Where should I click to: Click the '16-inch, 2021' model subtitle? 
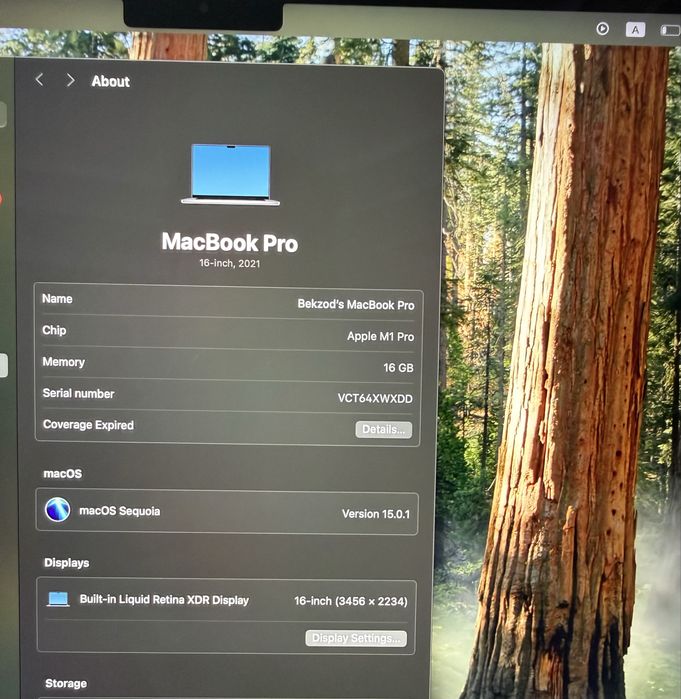(x=230, y=263)
